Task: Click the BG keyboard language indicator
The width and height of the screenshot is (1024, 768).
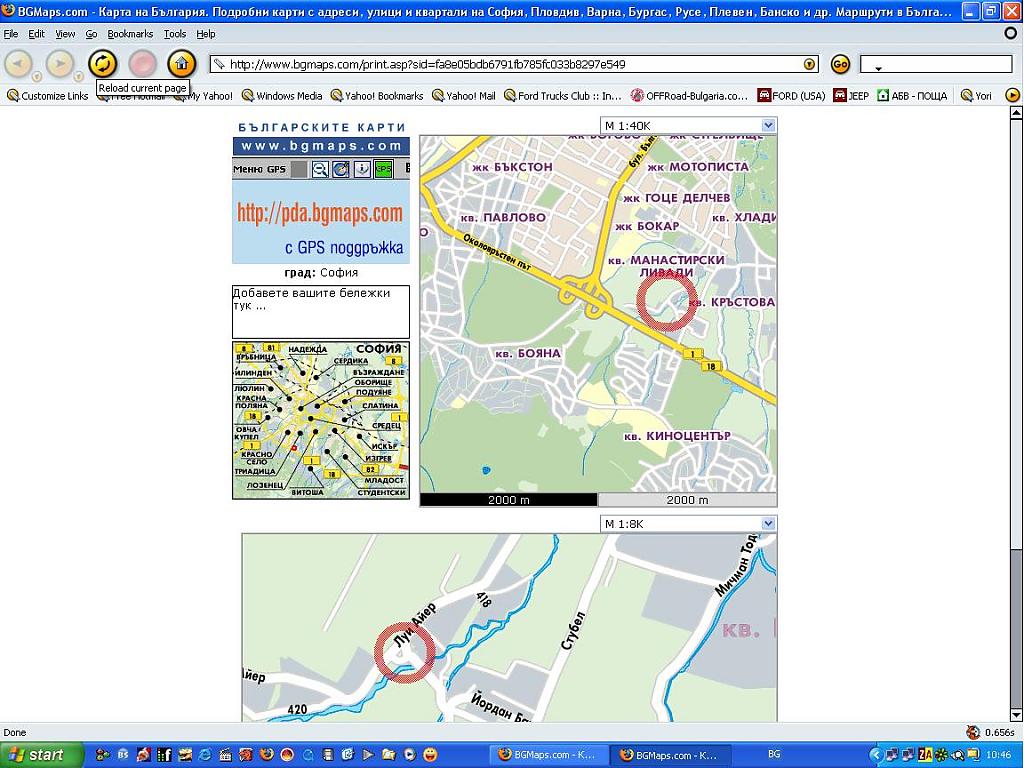Action: 775,755
